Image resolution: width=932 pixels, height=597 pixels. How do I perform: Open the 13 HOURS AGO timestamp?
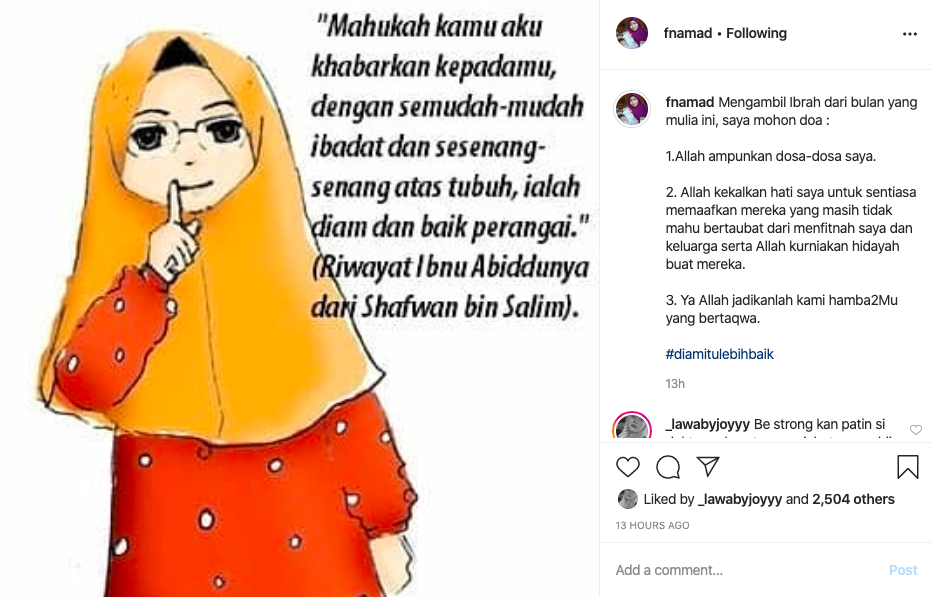(x=652, y=526)
